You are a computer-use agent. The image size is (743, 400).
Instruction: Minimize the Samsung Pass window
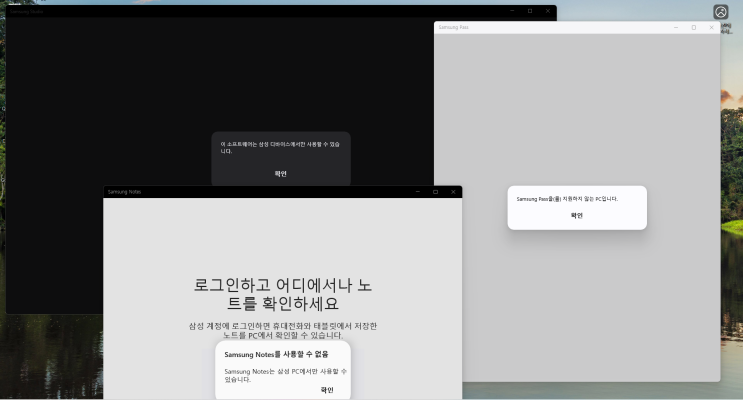point(676,27)
